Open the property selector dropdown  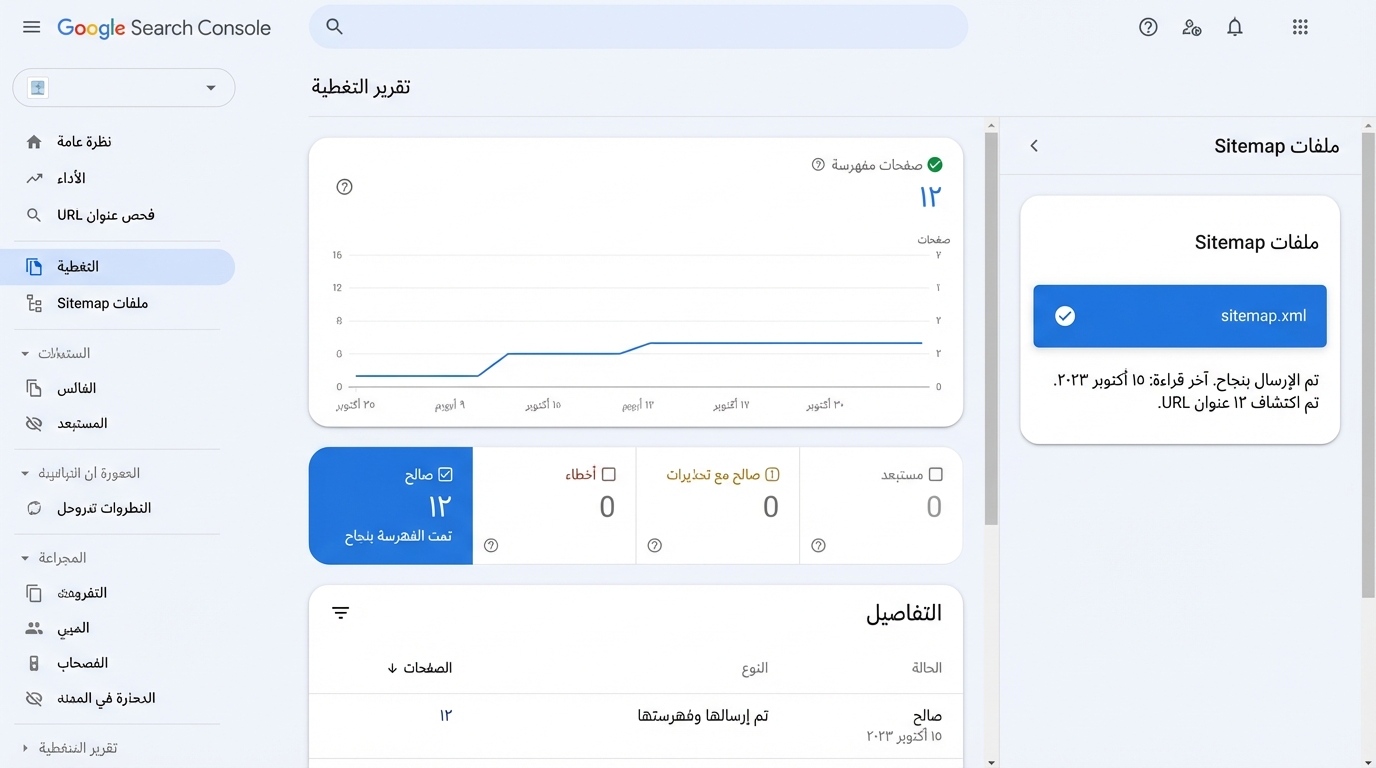[x=124, y=88]
